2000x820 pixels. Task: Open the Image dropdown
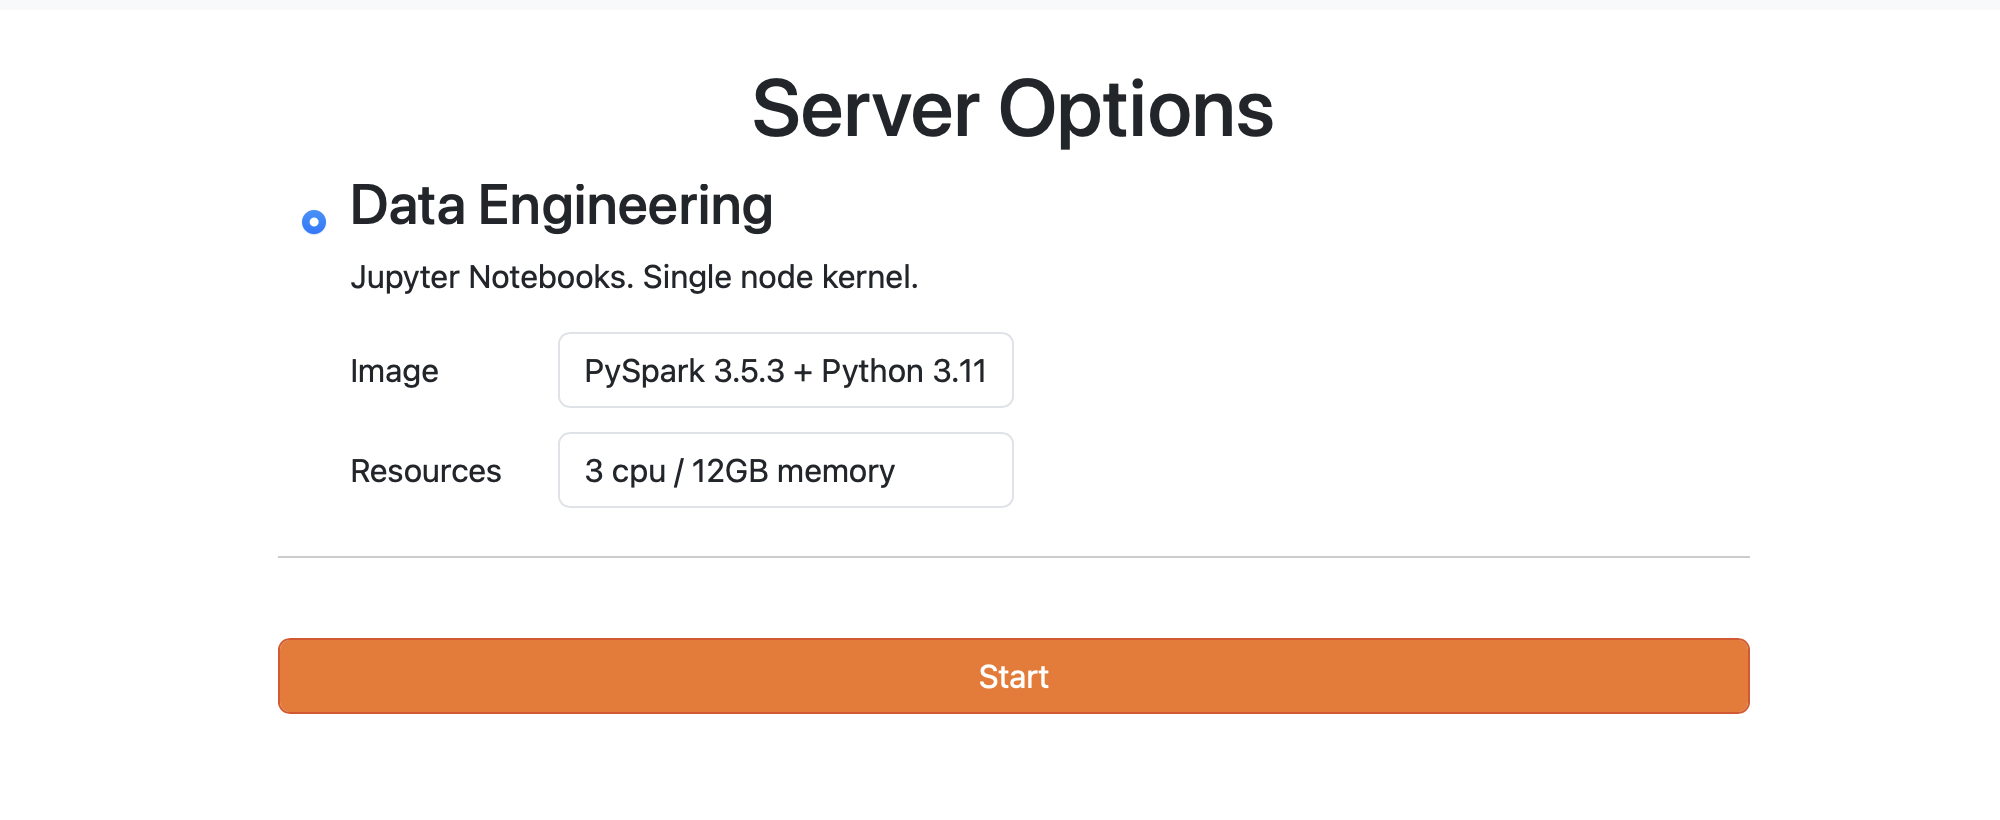point(785,371)
